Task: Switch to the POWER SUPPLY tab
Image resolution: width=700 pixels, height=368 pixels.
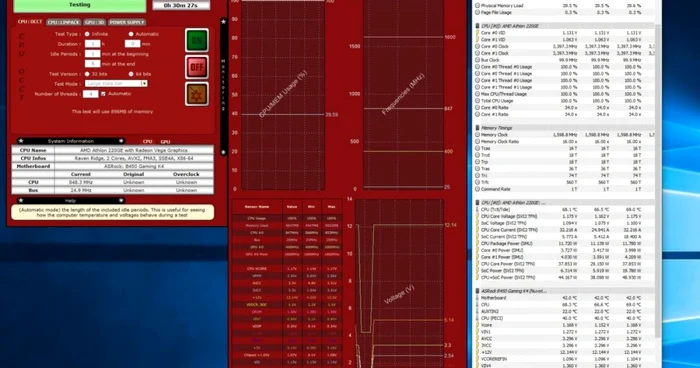Action: 127,22
